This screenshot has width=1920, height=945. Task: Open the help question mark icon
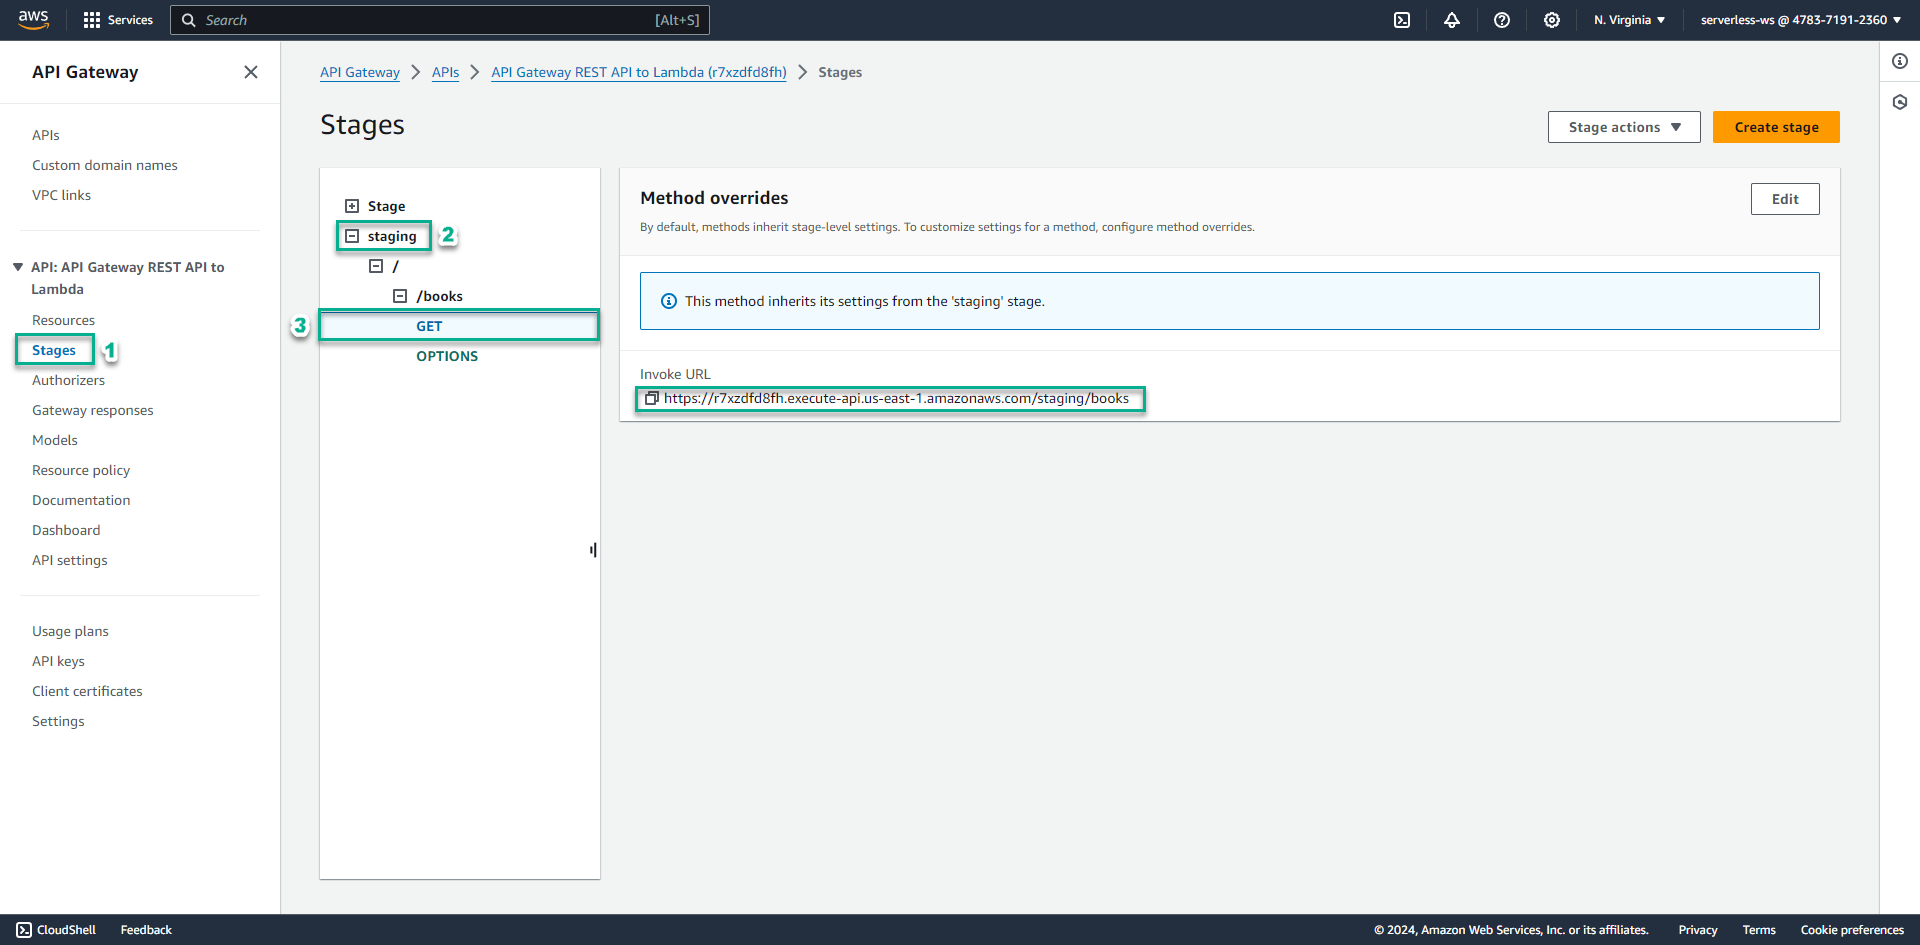pyautogui.click(x=1502, y=20)
